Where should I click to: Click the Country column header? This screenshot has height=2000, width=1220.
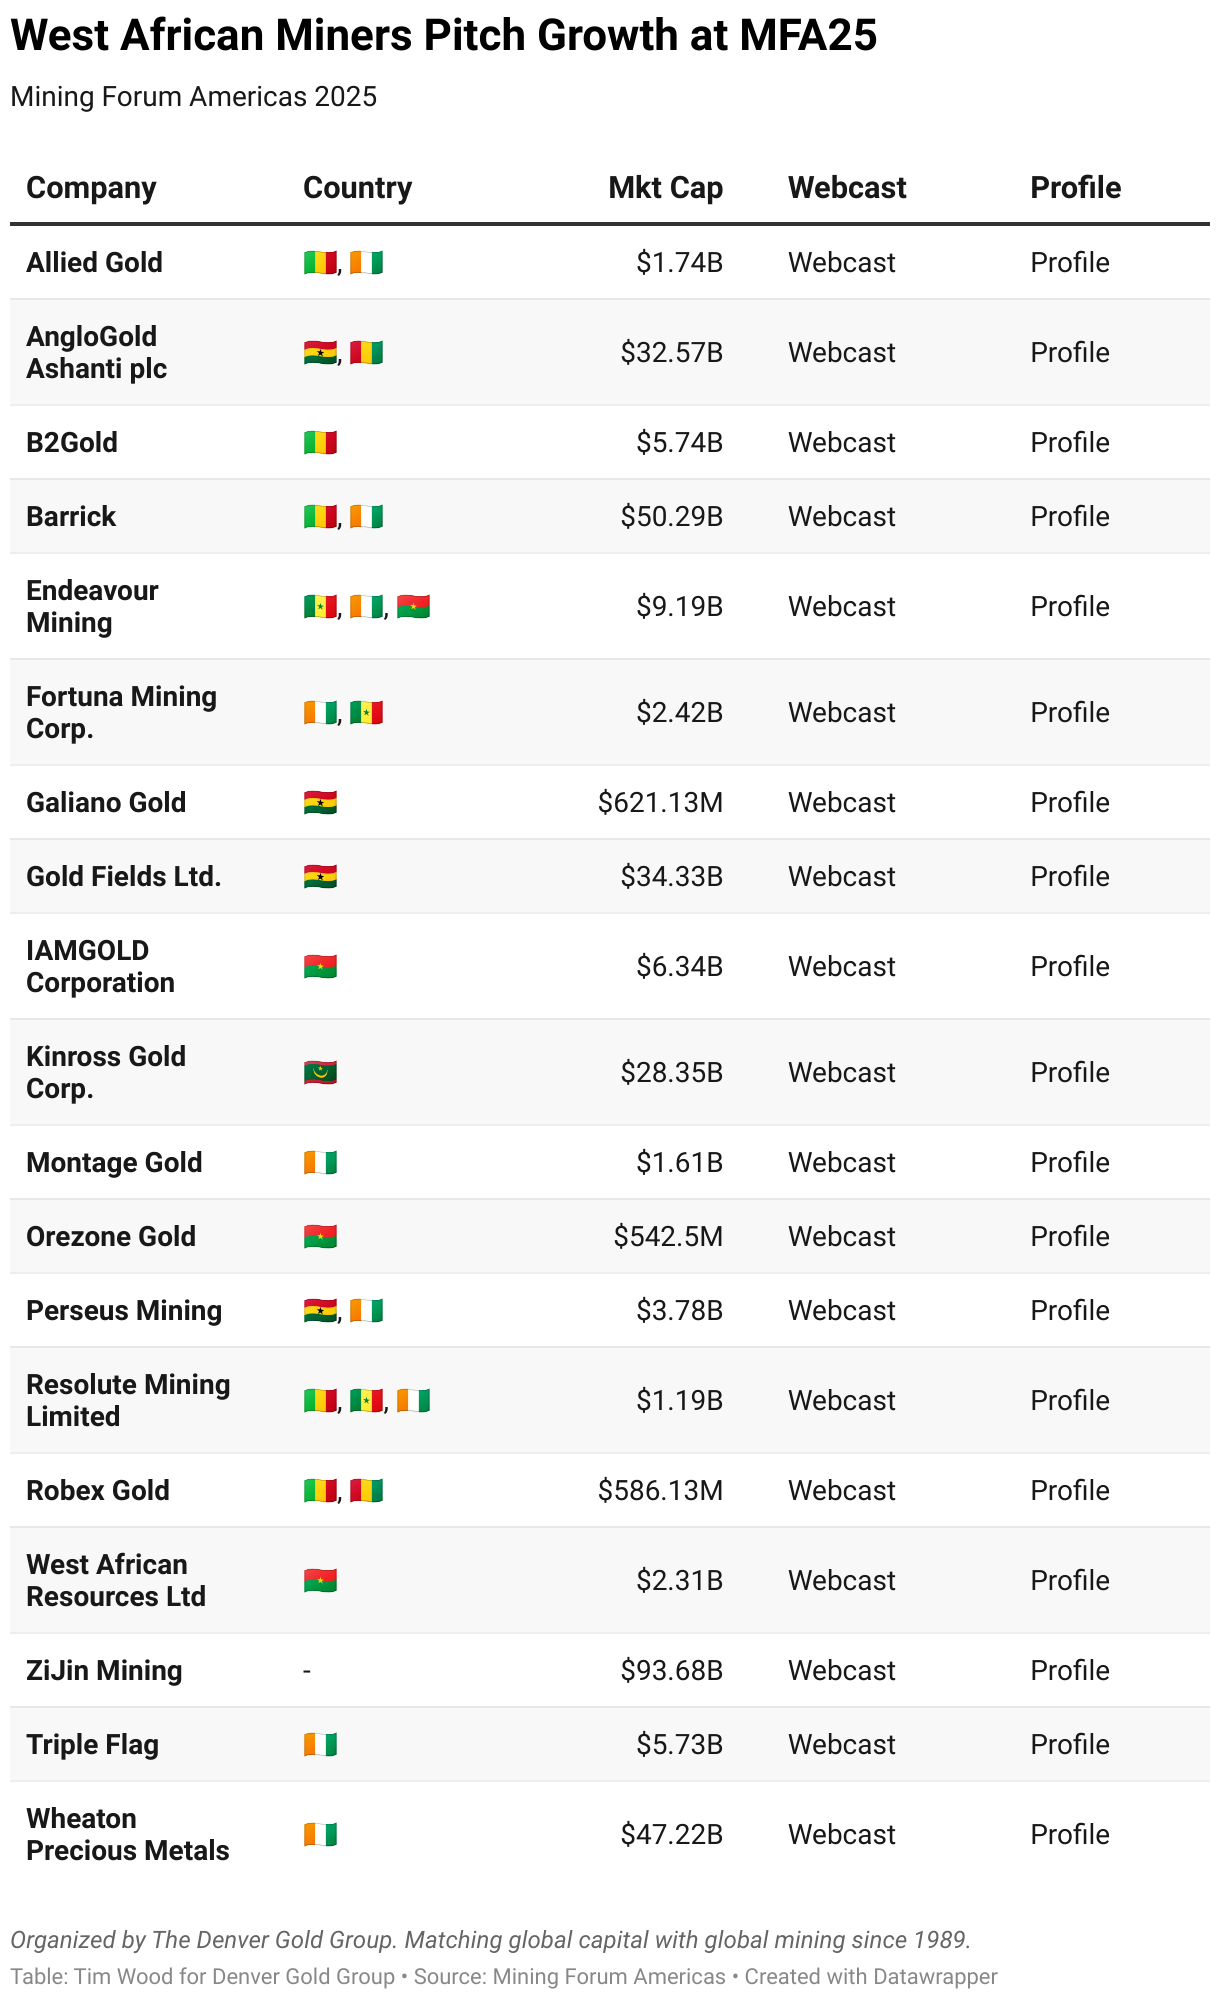(357, 188)
